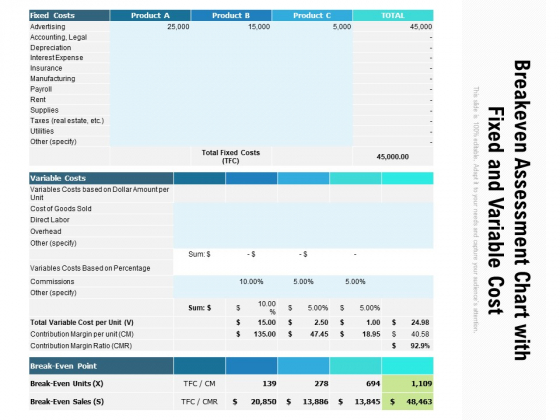Click the Interest Expense row label
This screenshot has width=560, height=420.
(56, 58)
